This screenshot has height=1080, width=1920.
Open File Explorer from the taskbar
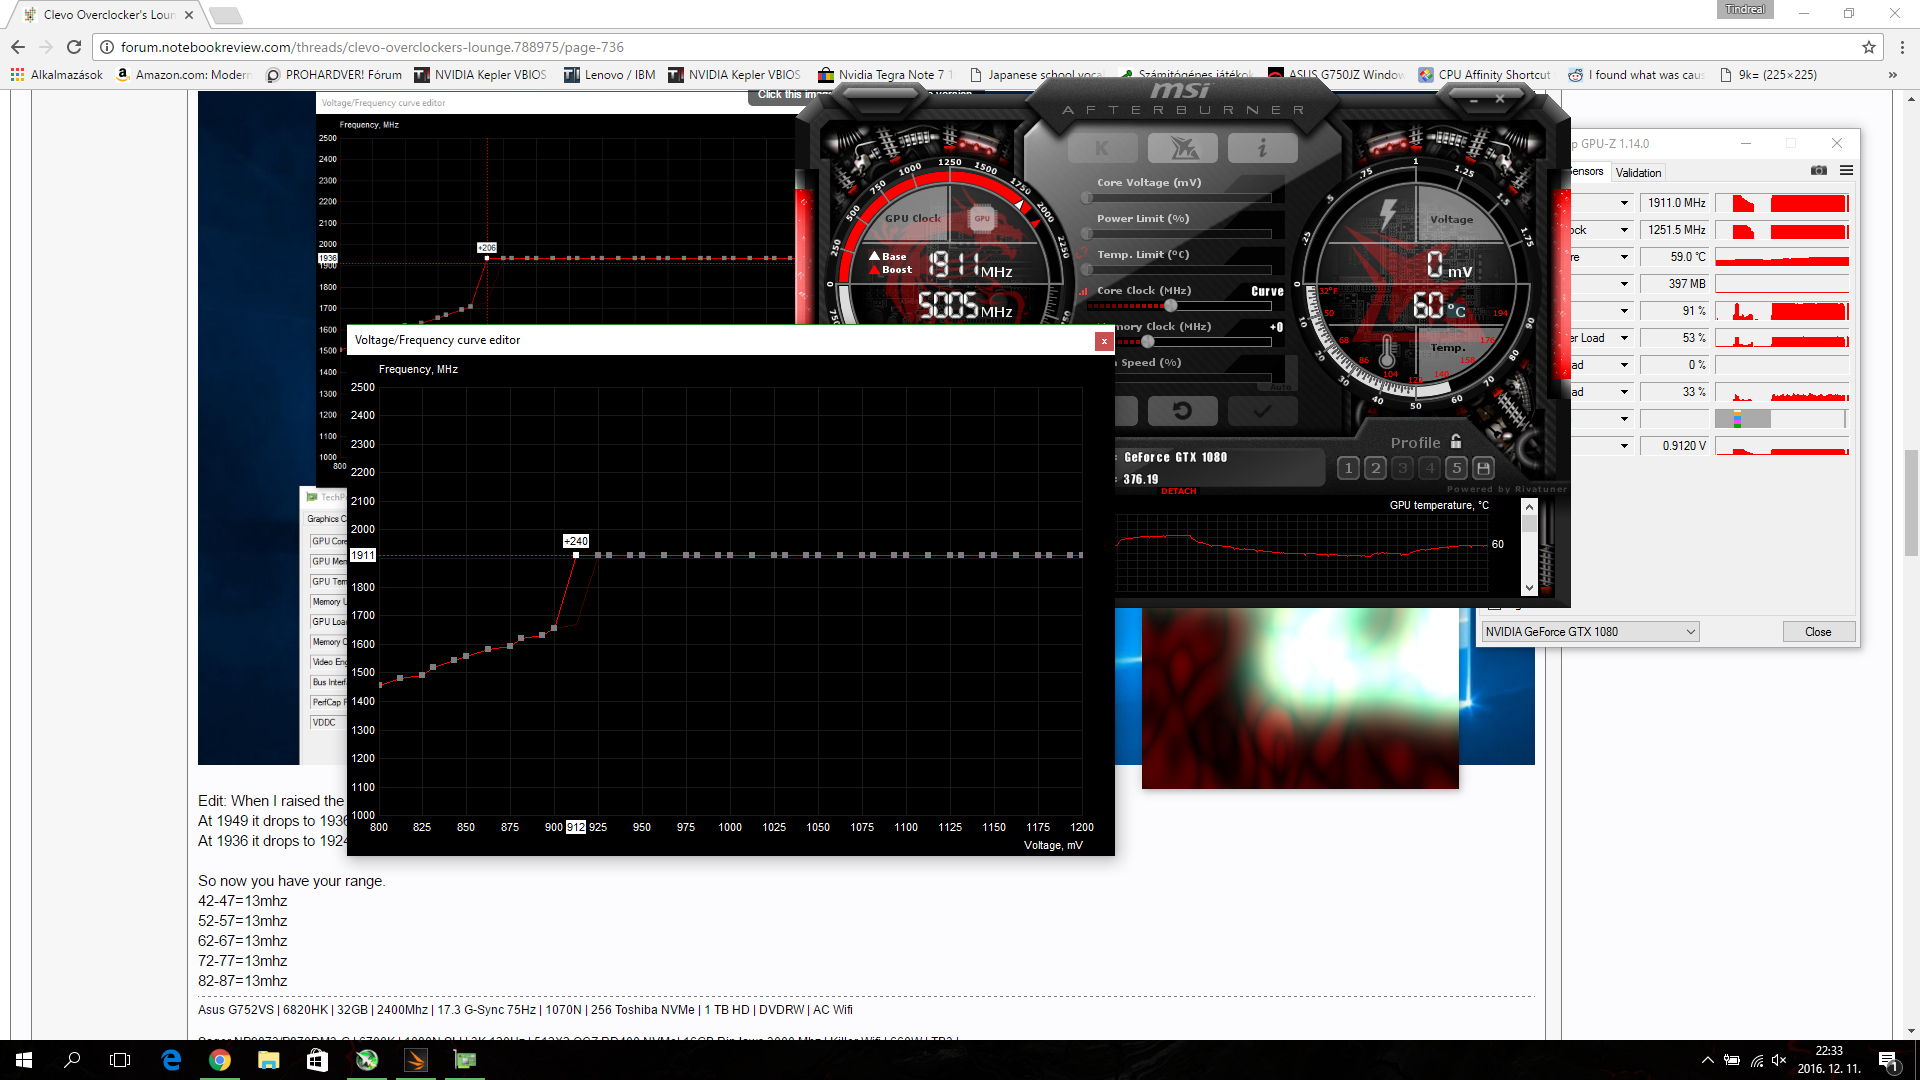(268, 1060)
